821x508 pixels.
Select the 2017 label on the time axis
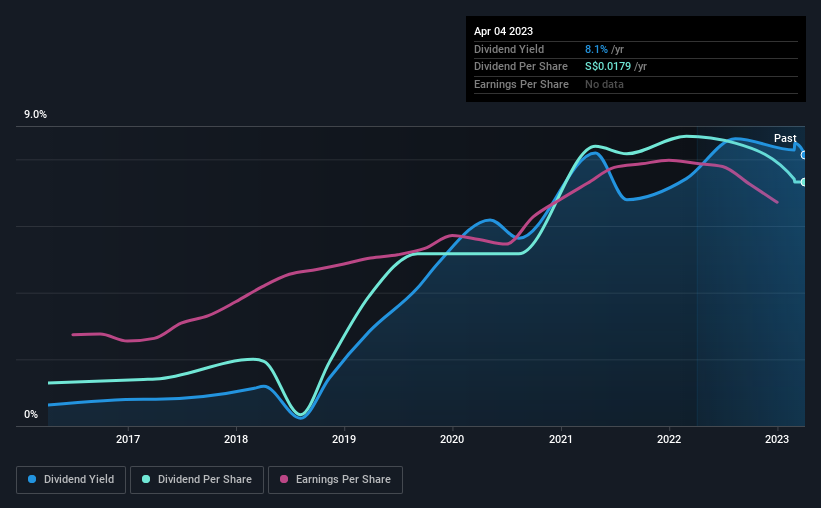pyautogui.click(x=128, y=439)
